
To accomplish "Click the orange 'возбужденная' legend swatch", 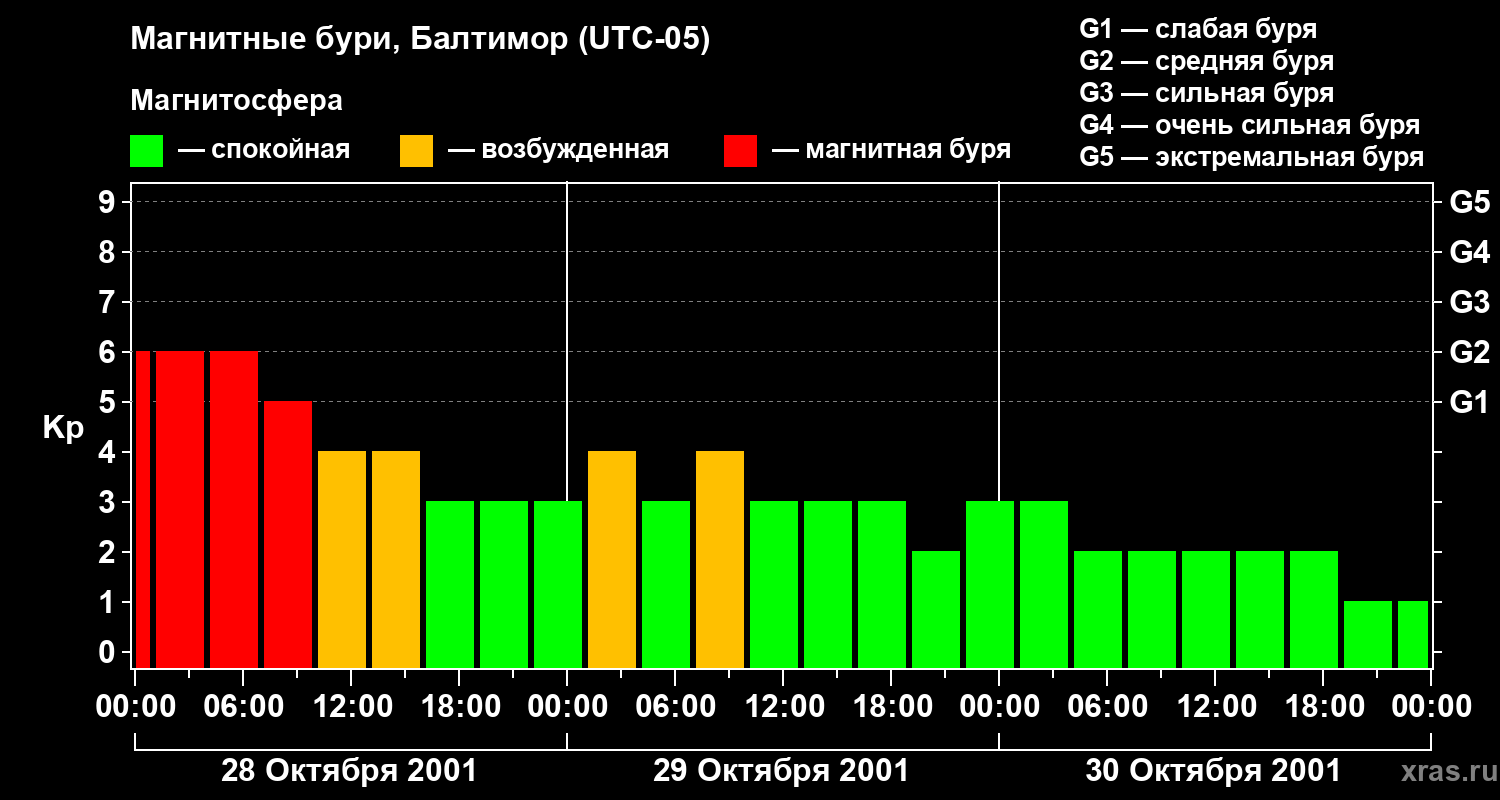I will [416, 150].
